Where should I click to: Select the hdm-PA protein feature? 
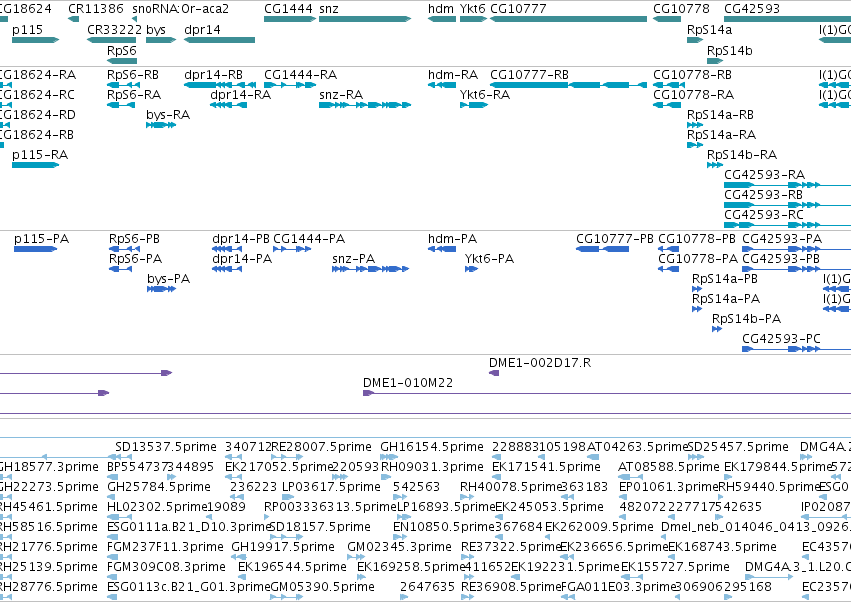coord(442,249)
